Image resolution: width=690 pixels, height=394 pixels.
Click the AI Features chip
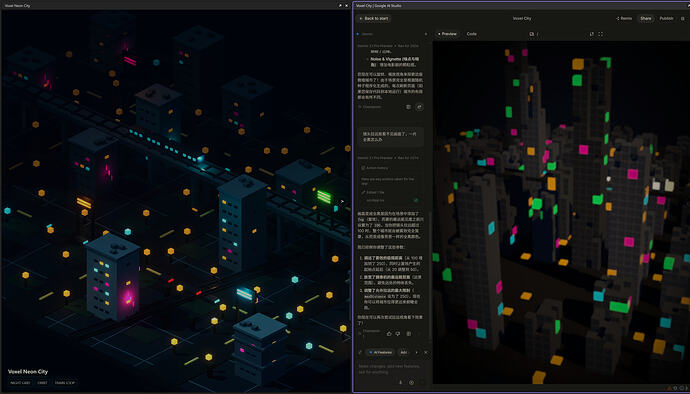[380, 353]
